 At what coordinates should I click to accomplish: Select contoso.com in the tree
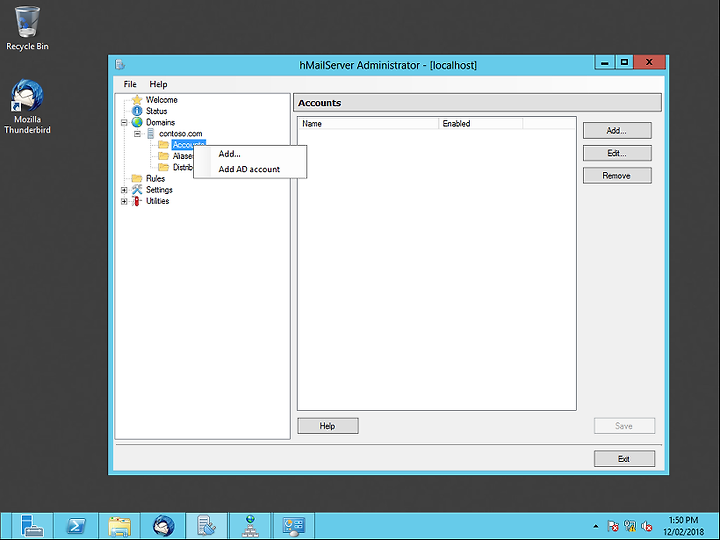pyautogui.click(x=180, y=134)
